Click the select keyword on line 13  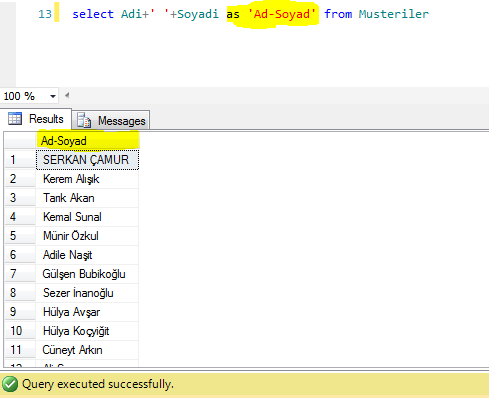tap(93, 14)
